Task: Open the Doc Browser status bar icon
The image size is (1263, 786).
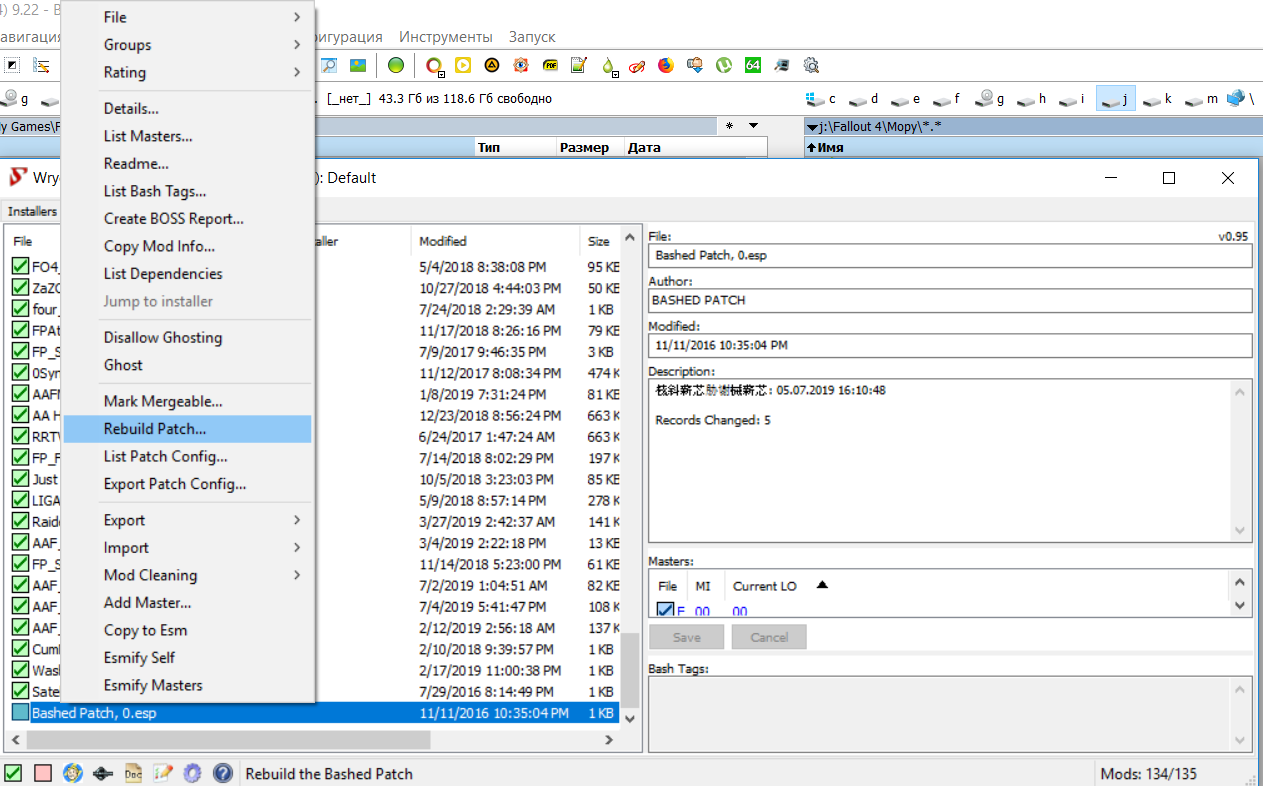Action: [x=132, y=773]
